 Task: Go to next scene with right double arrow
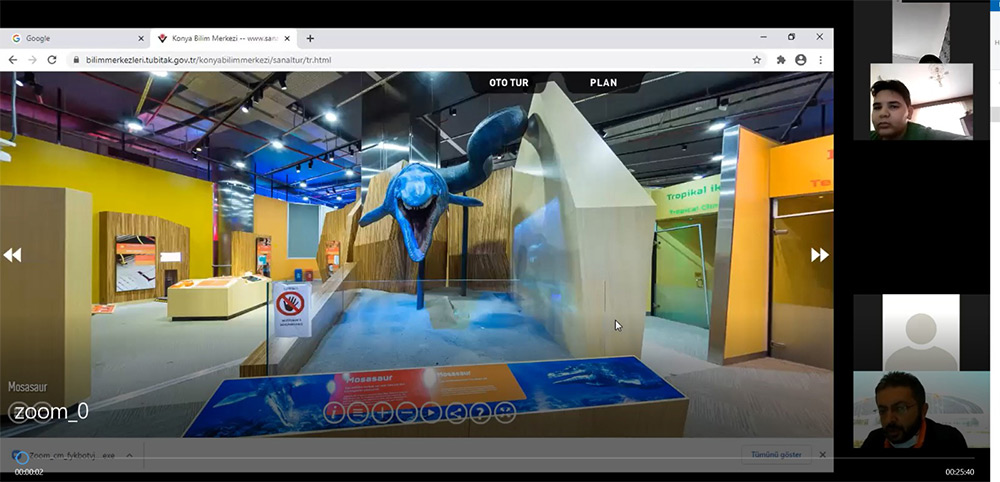819,255
